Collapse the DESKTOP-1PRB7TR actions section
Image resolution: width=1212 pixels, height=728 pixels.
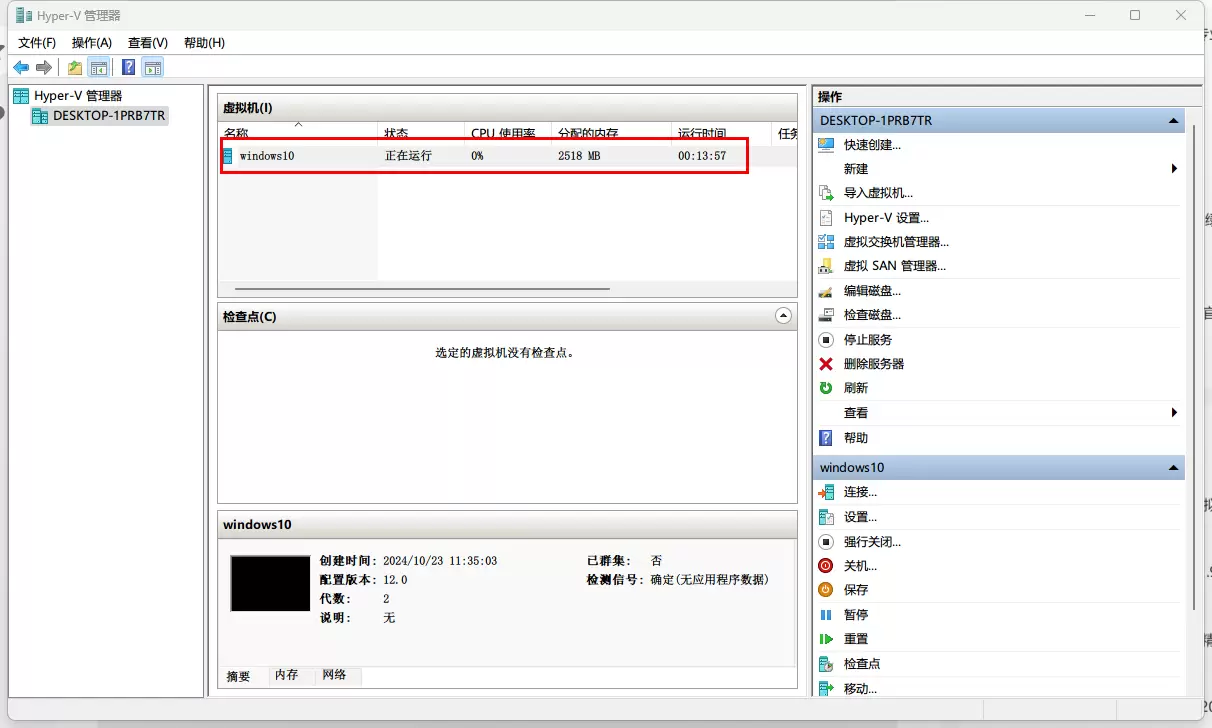pos(1174,121)
